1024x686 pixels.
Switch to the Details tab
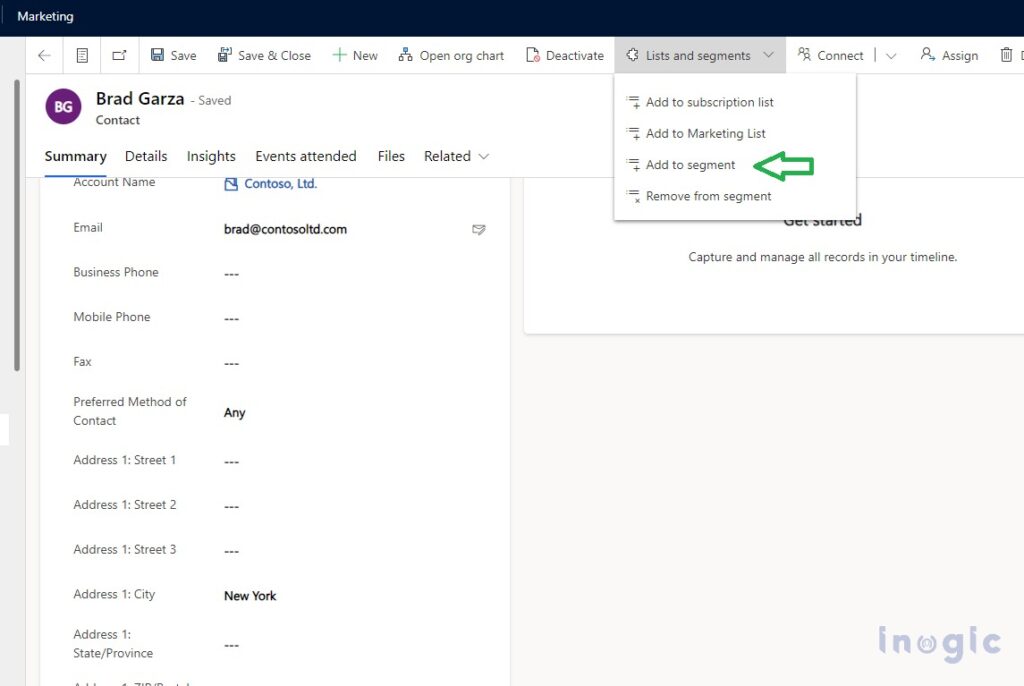click(x=146, y=156)
